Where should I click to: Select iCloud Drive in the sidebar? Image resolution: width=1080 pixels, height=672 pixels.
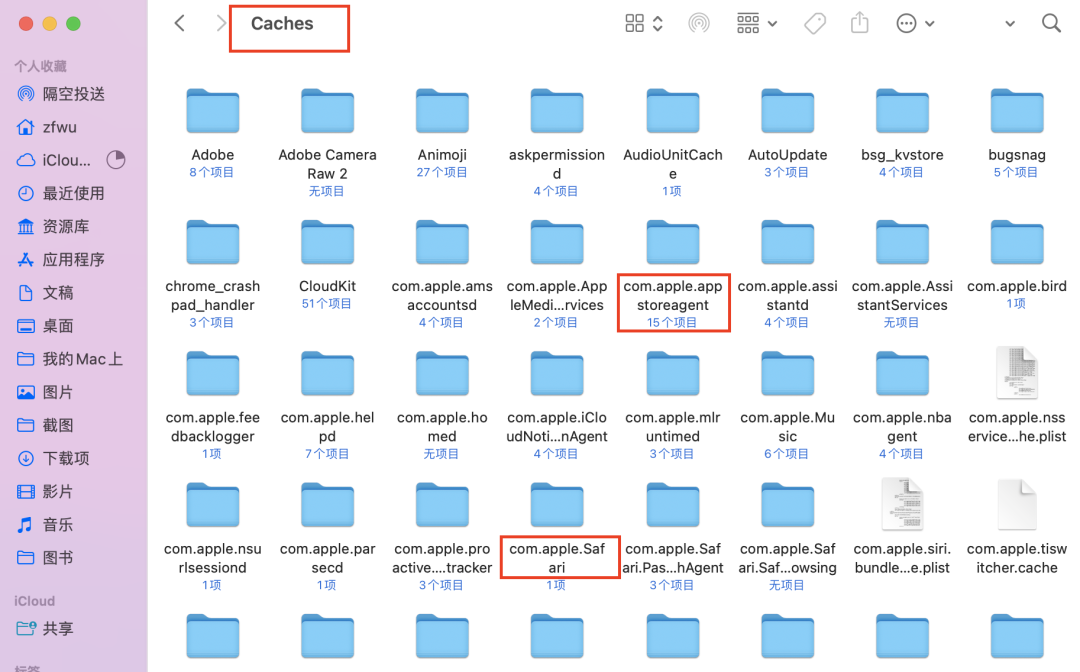tap(55, 160)
